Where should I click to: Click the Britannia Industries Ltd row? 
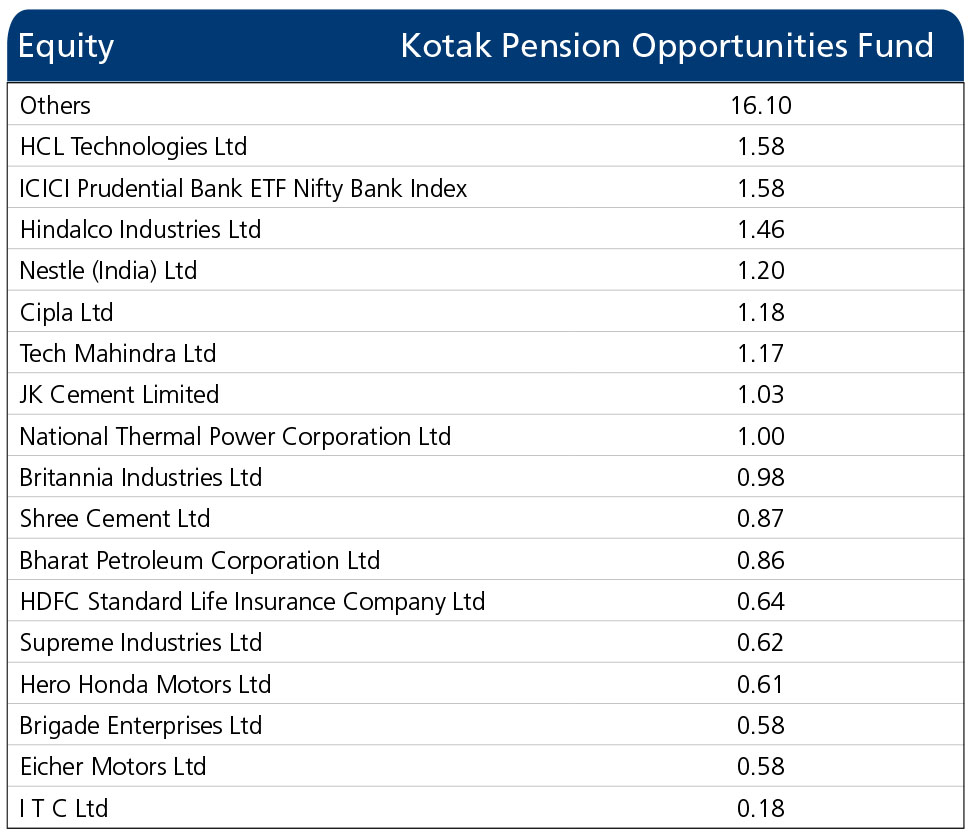point(486,478)
